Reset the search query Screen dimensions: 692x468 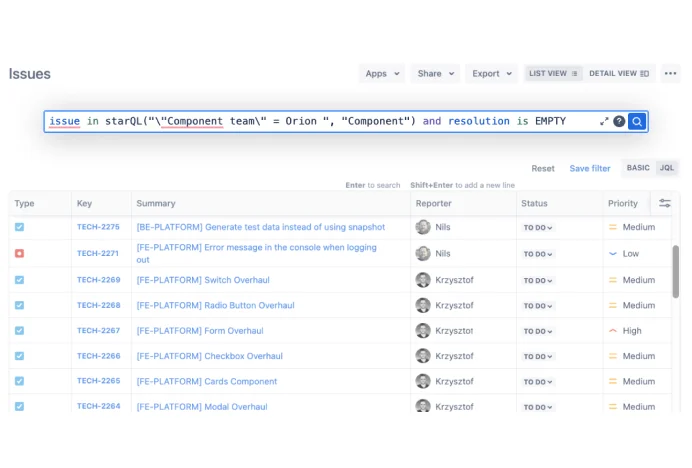point(543,168)
